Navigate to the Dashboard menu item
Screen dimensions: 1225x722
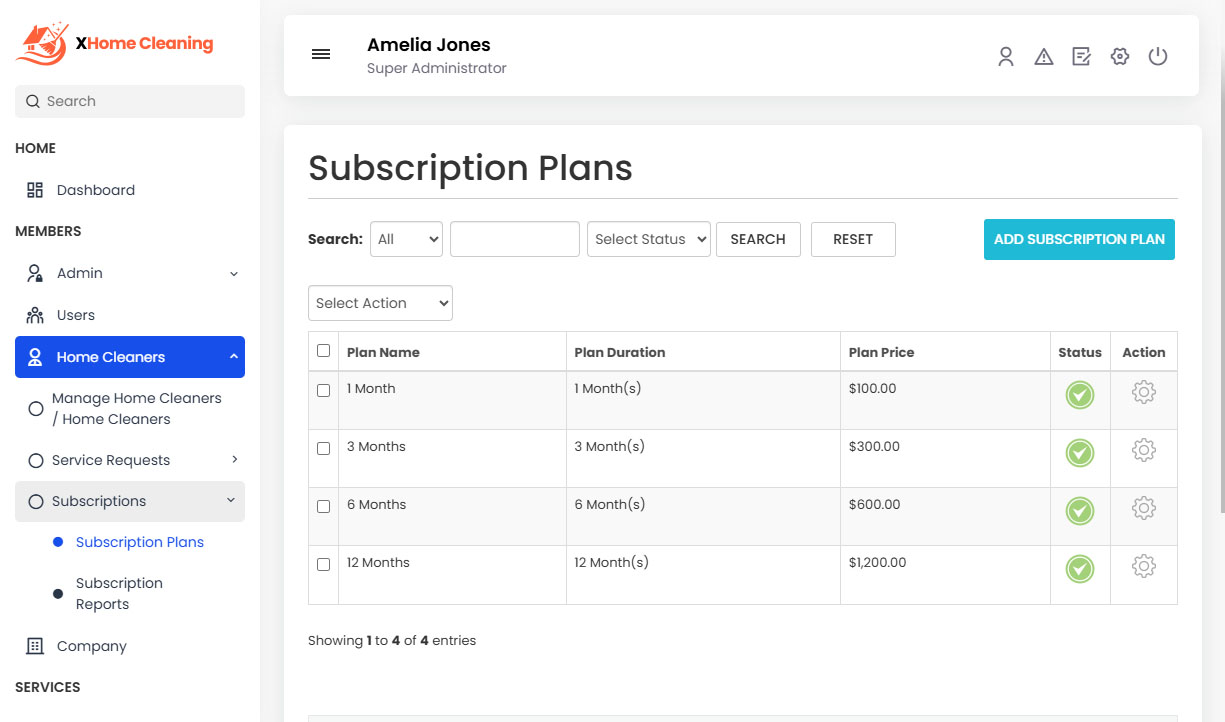click(x=95, y=189)
